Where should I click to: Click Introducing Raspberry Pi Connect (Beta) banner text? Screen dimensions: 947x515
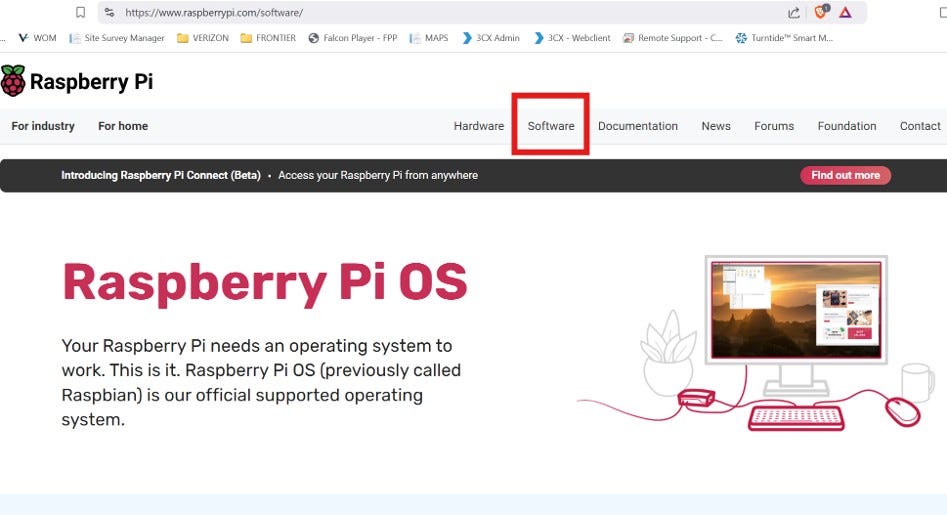[x=161, y=175]
